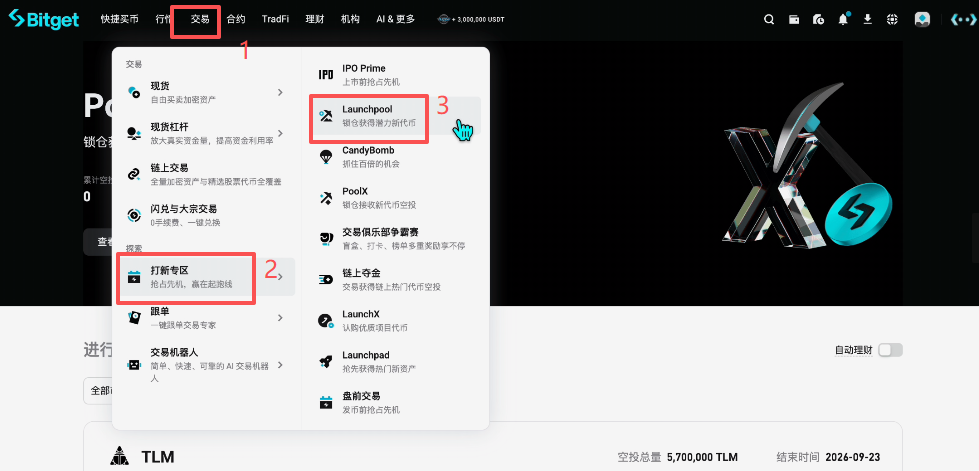The height and width of the screenshot is (471, 979).
Task: Open the 机构 menu
Action: pos(350,19)
